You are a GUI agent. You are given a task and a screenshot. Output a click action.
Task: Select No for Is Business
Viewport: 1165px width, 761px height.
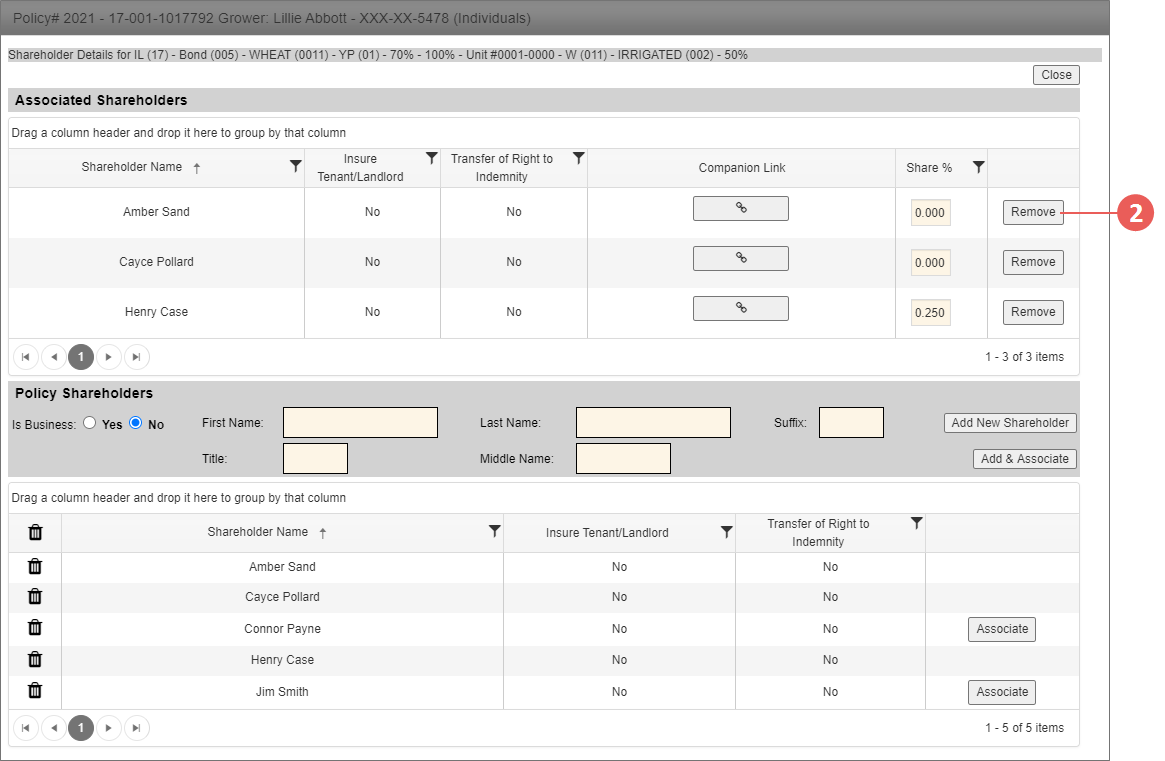tap(135, 423)
